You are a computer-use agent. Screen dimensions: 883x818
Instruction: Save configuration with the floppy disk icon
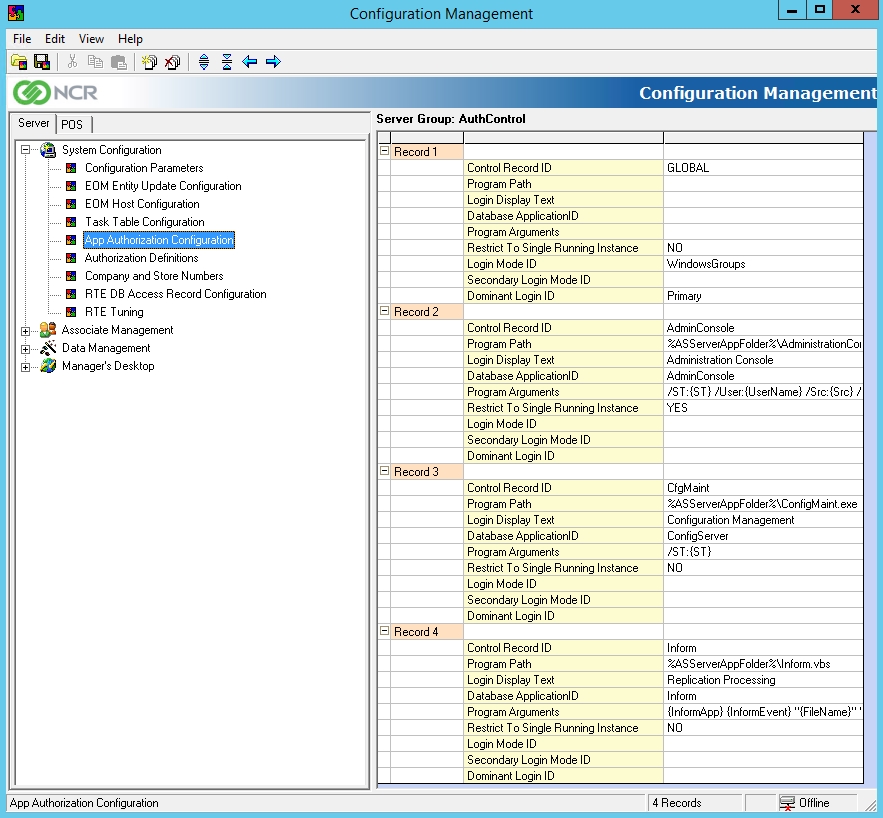click(42, 61)
